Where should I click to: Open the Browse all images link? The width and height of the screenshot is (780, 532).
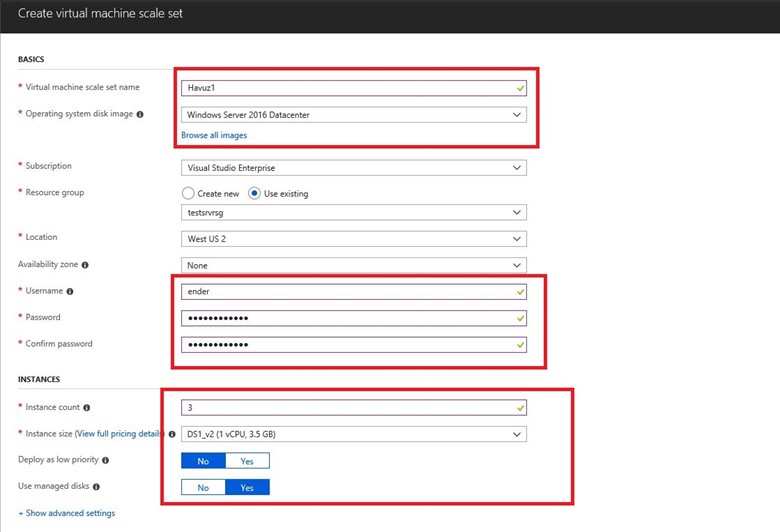tap(214, 135)
